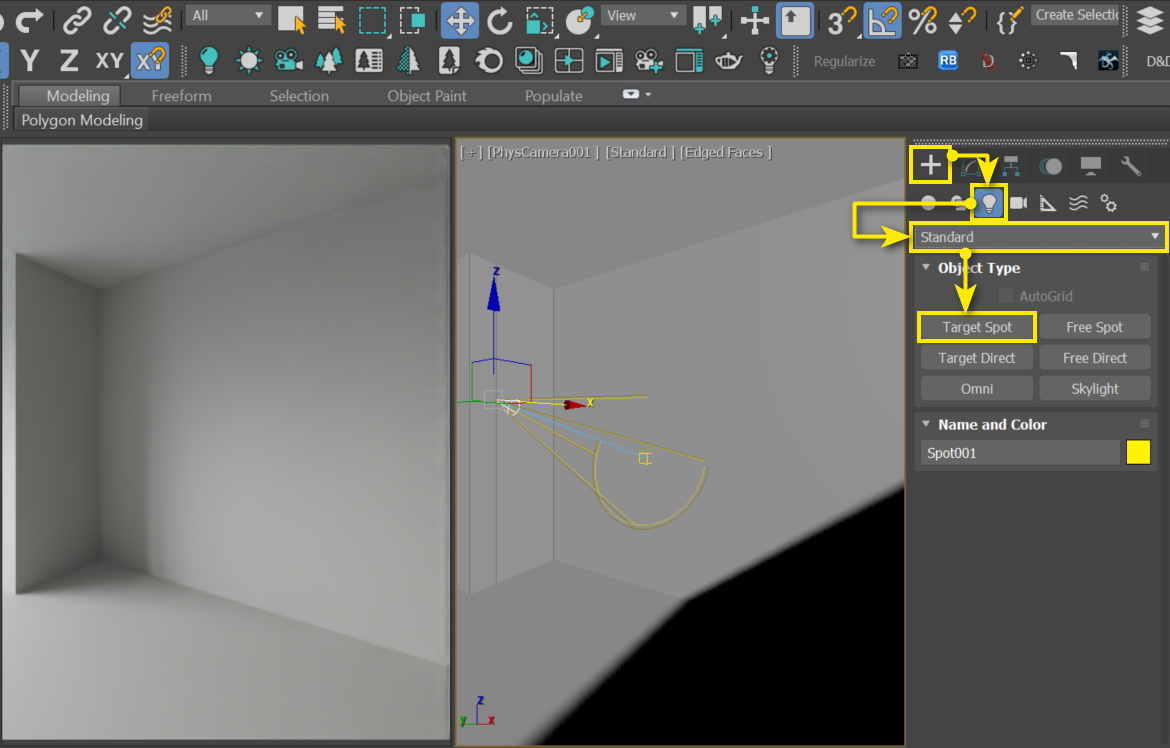Activate the Select and Move tool
1170x748 pixels.
(x=460, y=20)
